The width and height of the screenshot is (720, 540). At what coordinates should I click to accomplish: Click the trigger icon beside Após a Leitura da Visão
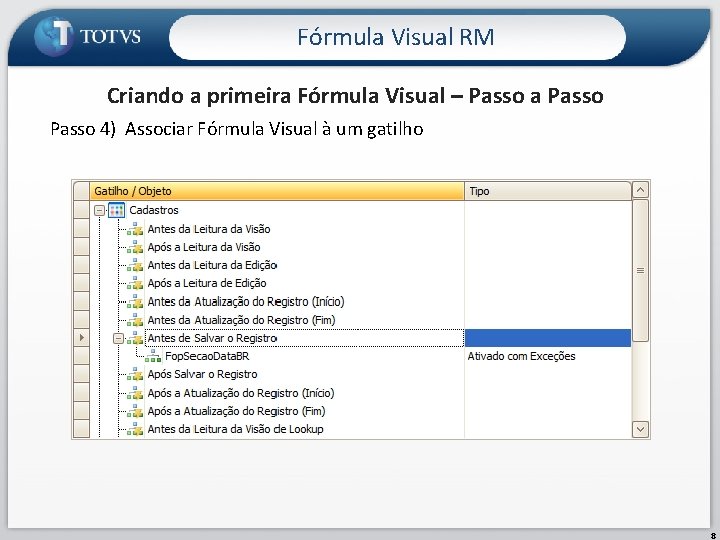pos(135,247)
